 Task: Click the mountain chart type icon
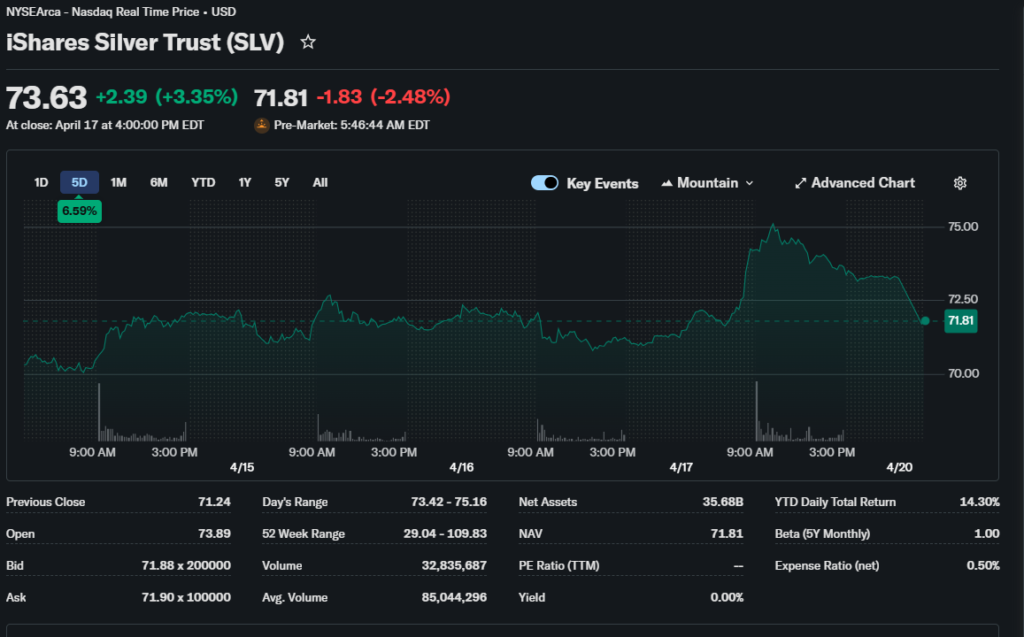pos(666,183)
